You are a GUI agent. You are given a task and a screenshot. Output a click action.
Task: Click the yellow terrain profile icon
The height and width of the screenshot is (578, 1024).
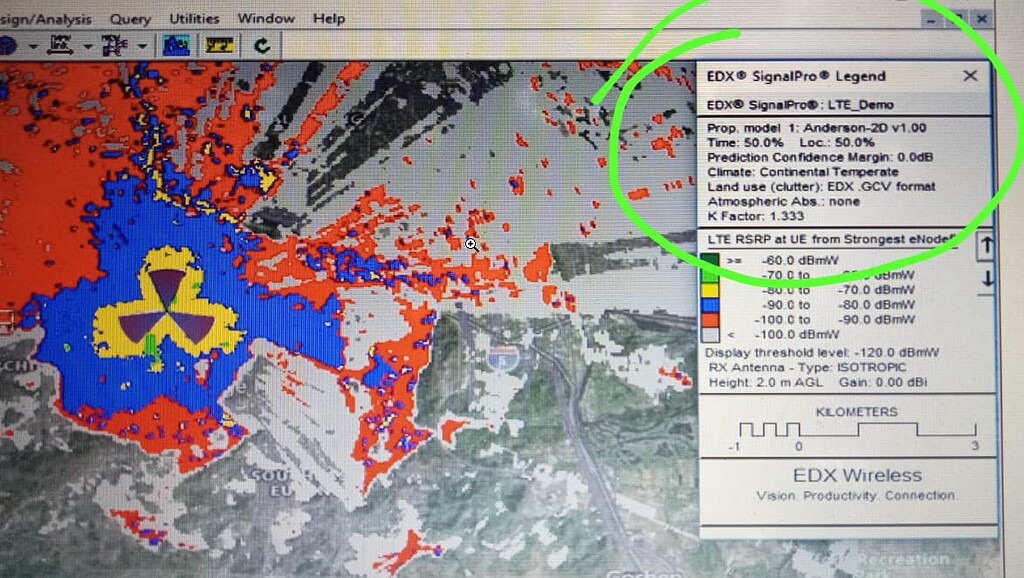click(219, 45)
